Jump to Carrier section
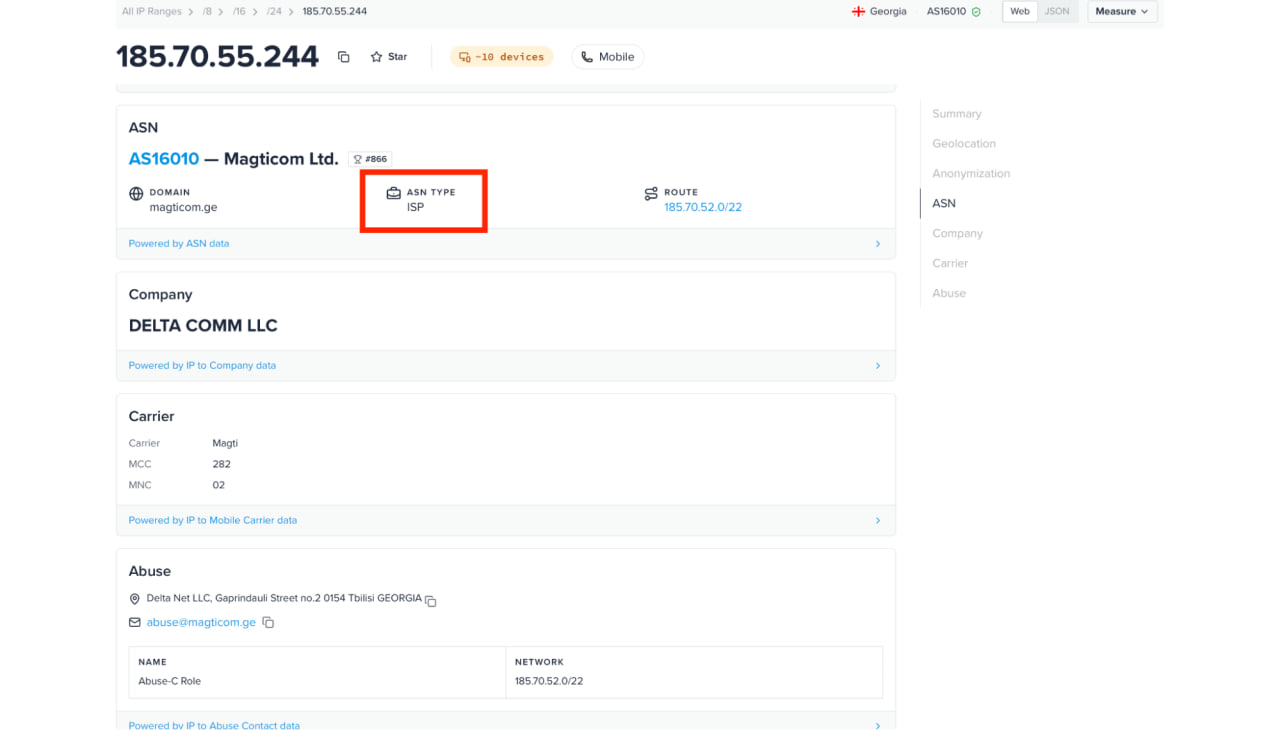 [950, 264]
